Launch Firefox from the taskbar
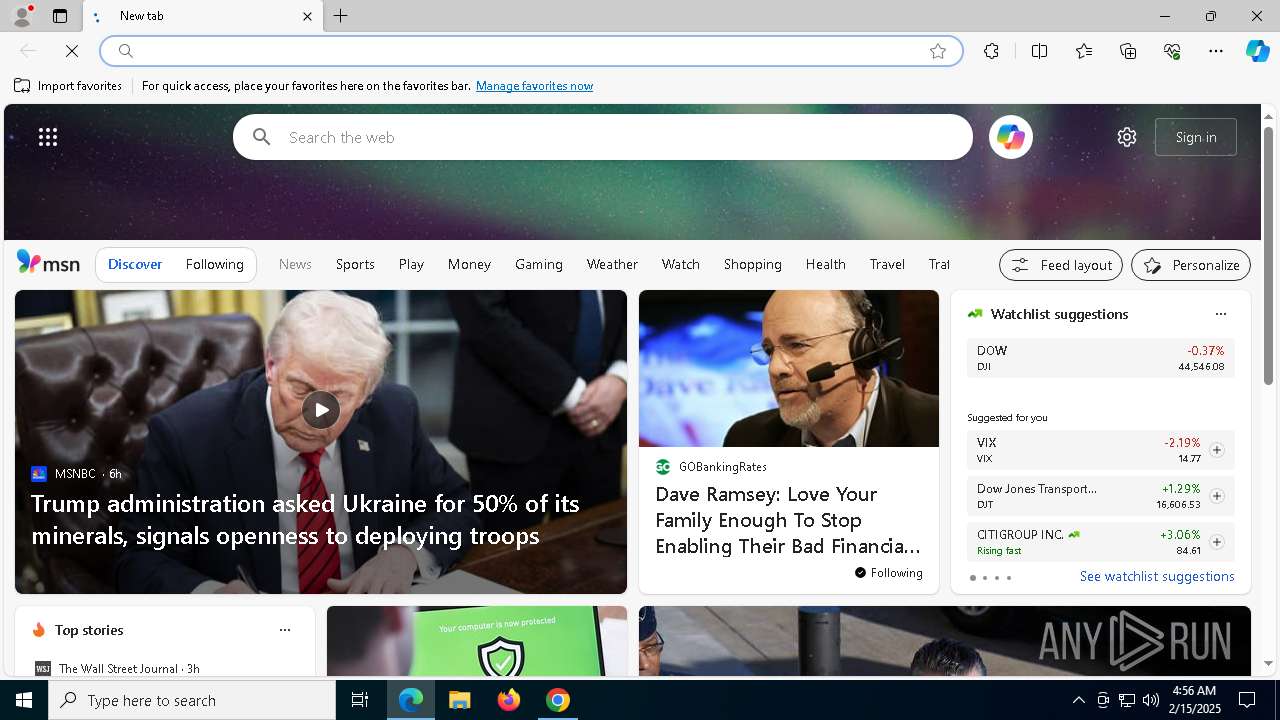This screenshot has width=1280, height=720. tap(509, 700)
